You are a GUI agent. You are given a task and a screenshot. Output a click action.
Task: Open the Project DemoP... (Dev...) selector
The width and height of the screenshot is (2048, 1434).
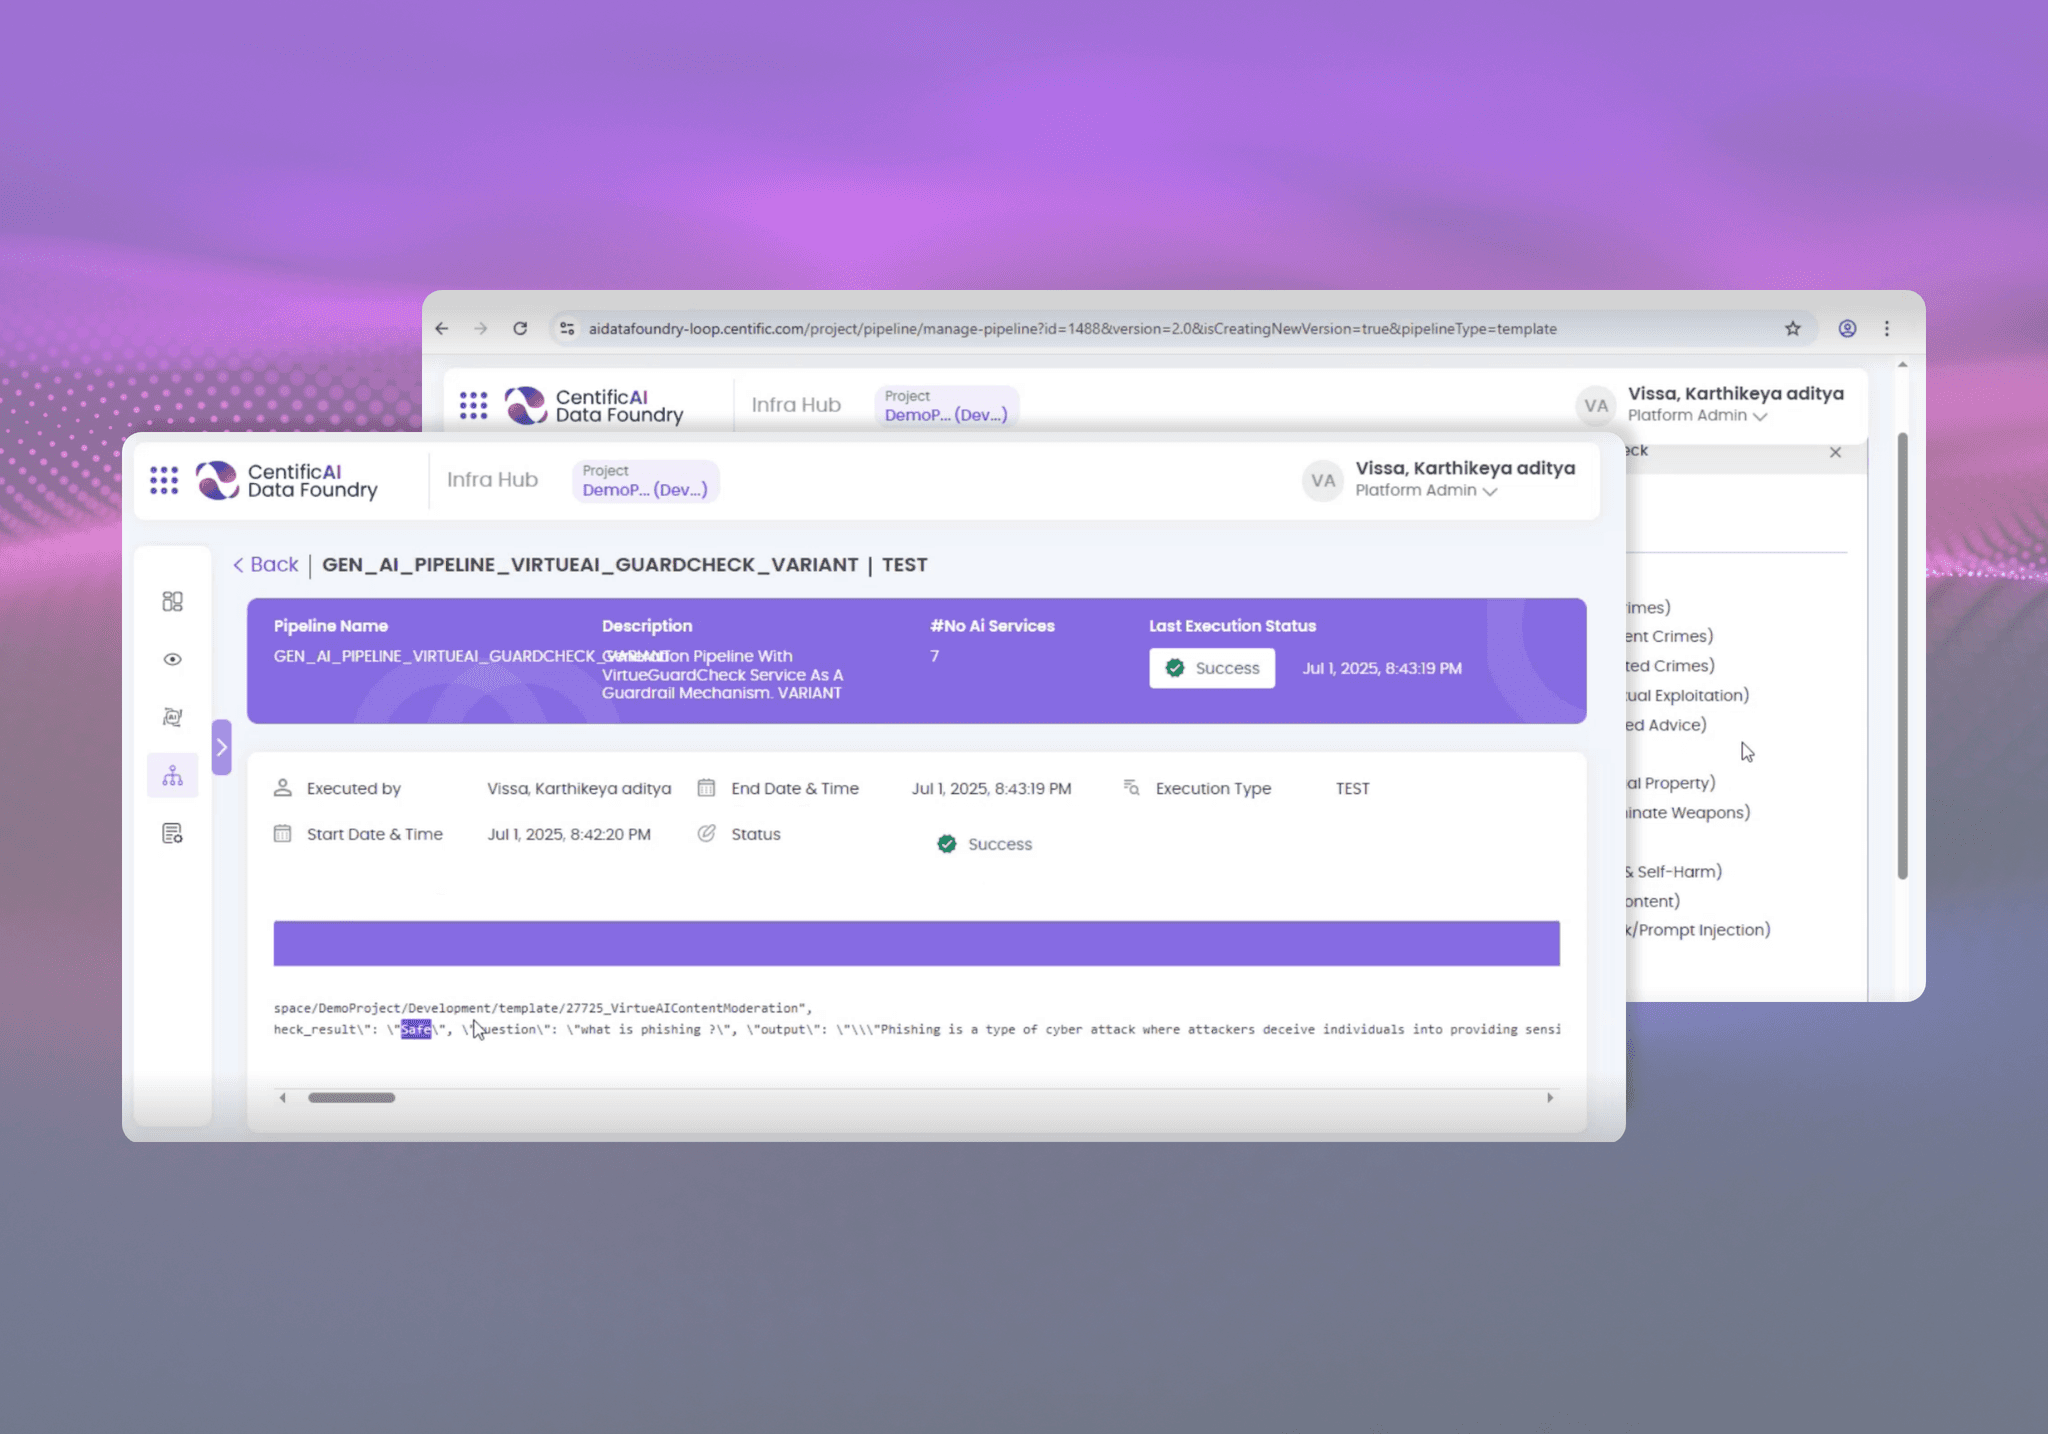[645, 481]
